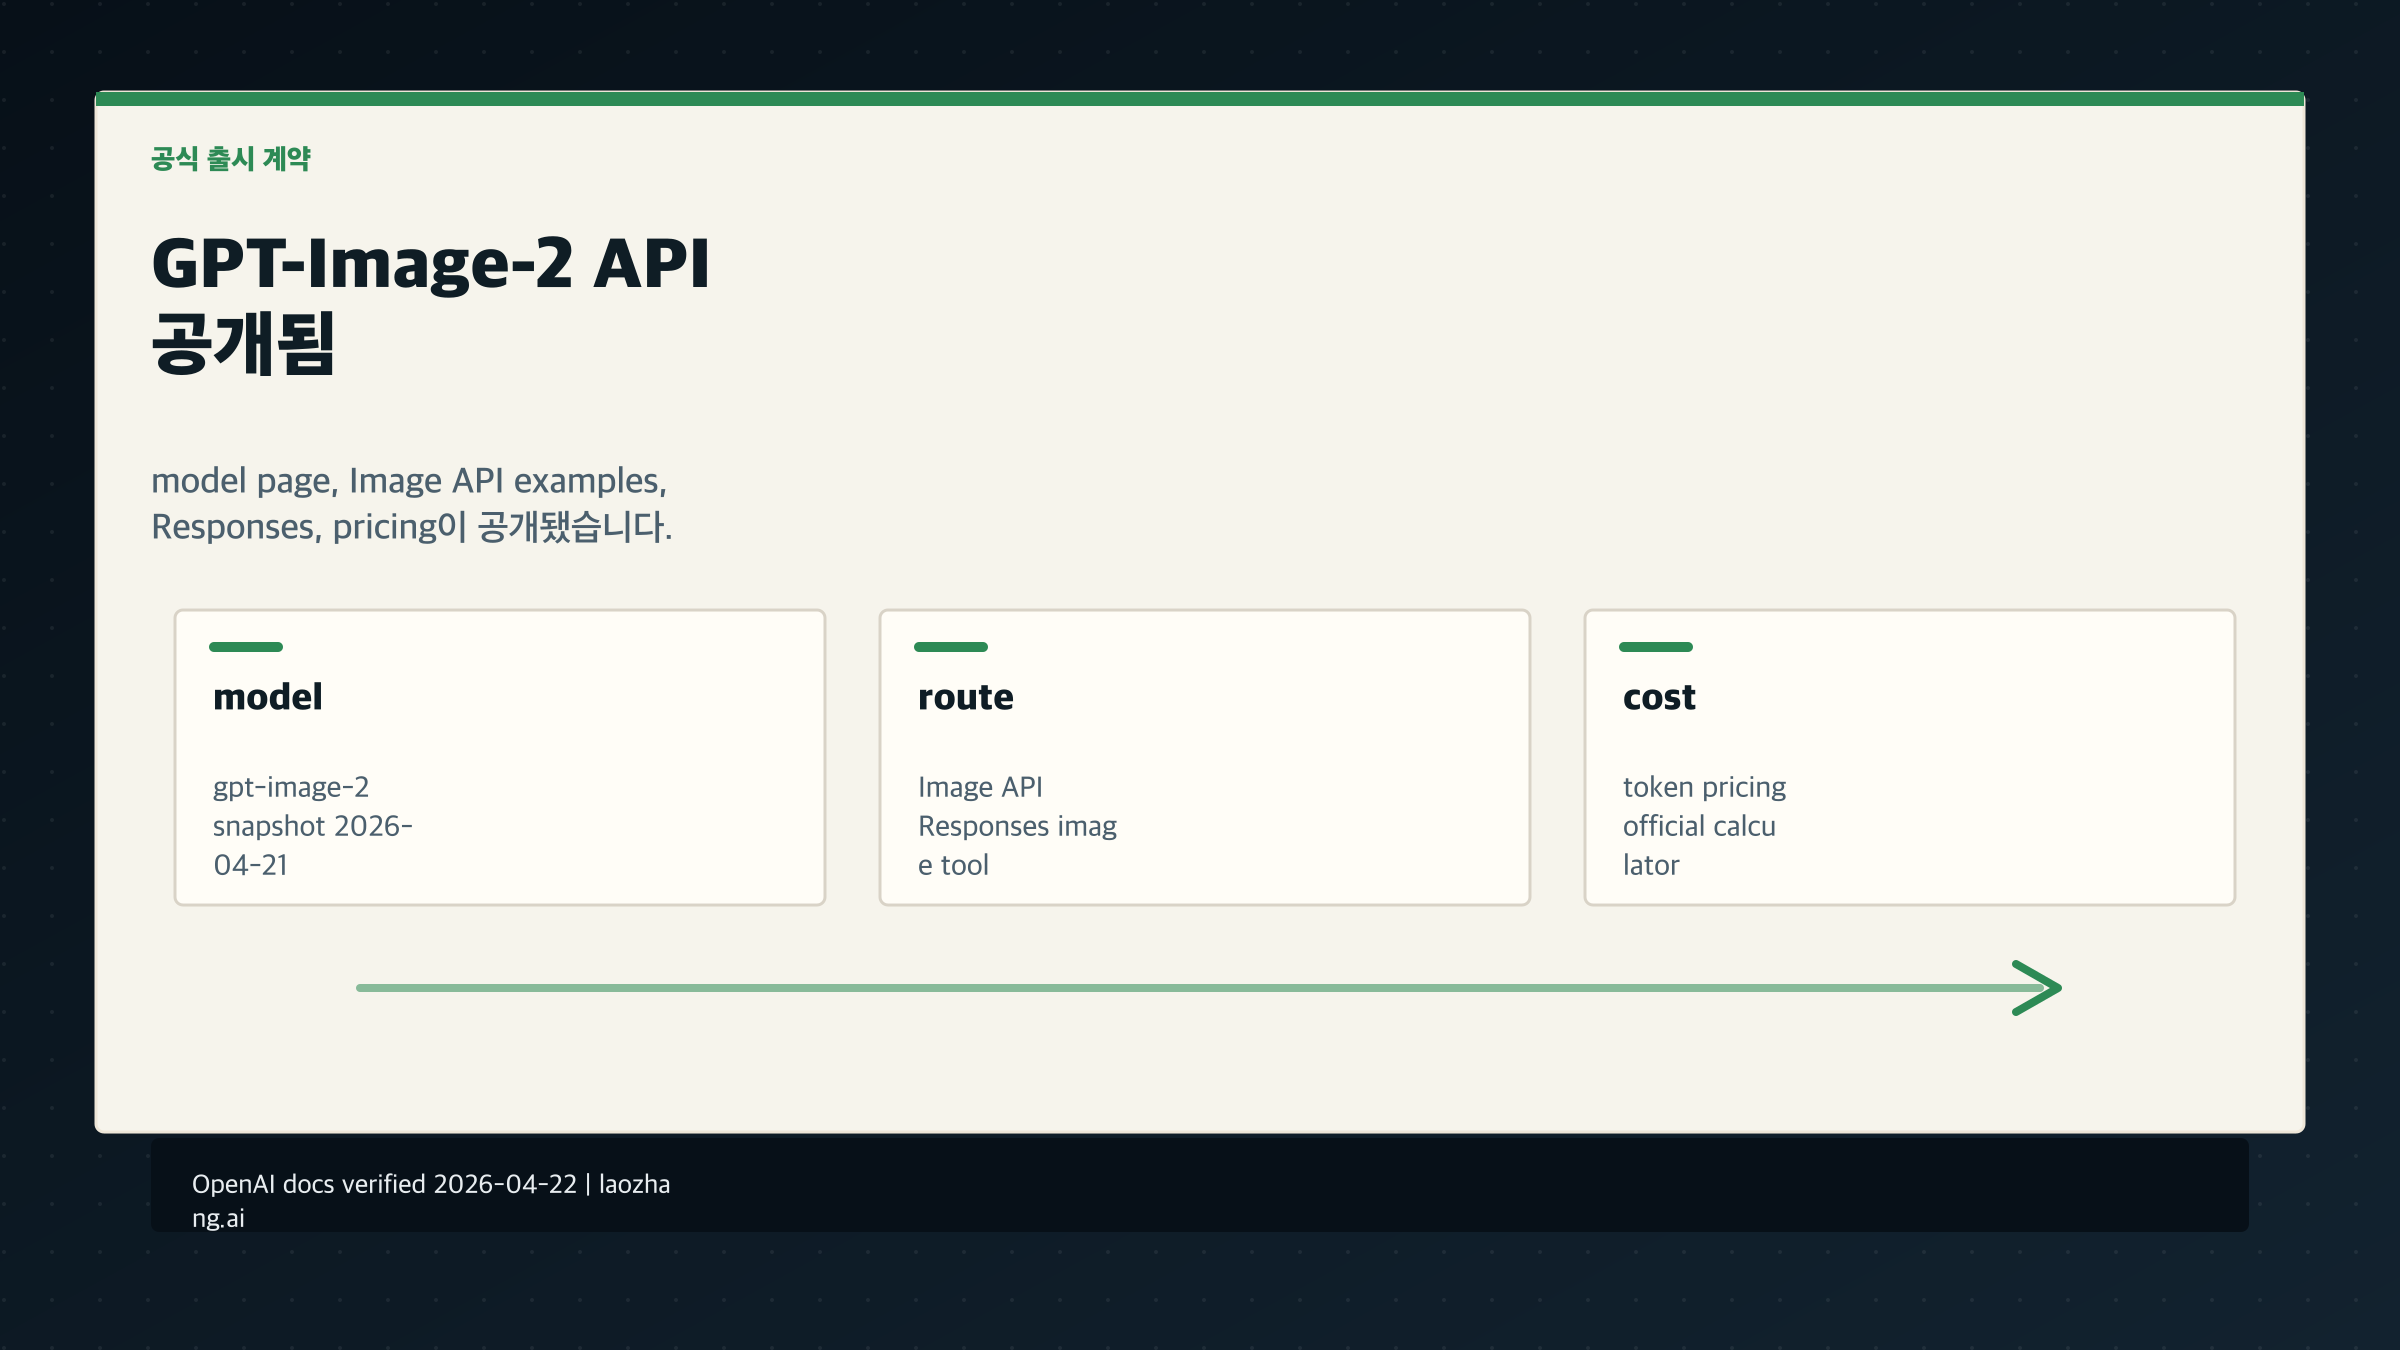Toggle the 'token pricing' item in cost card
This screenshot has height=1350, width=2400.
[x=1703, y=787]
